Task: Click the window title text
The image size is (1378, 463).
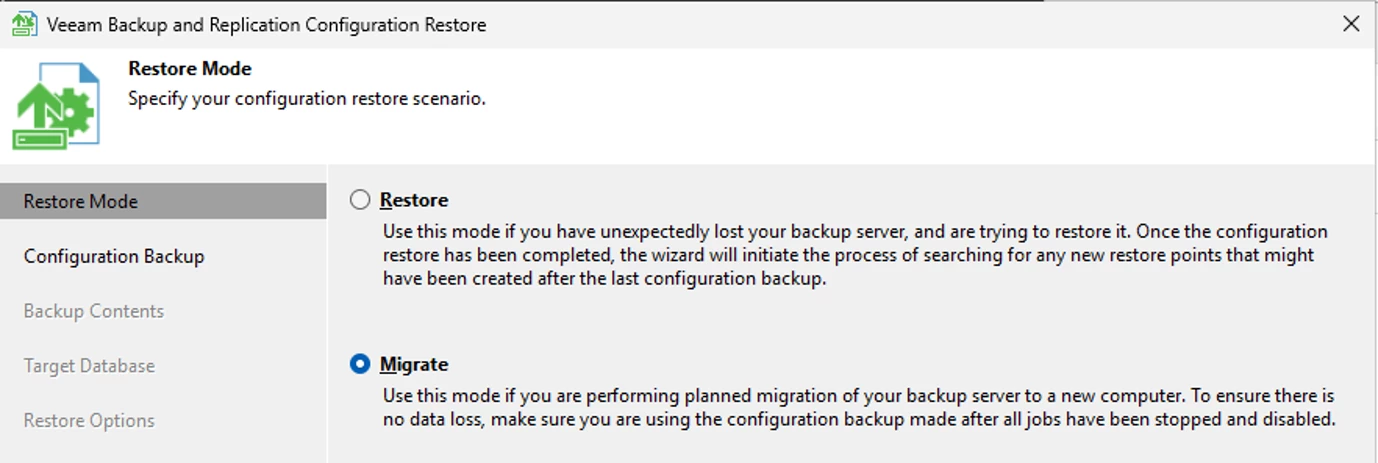Action: click(x=266, y=25)
